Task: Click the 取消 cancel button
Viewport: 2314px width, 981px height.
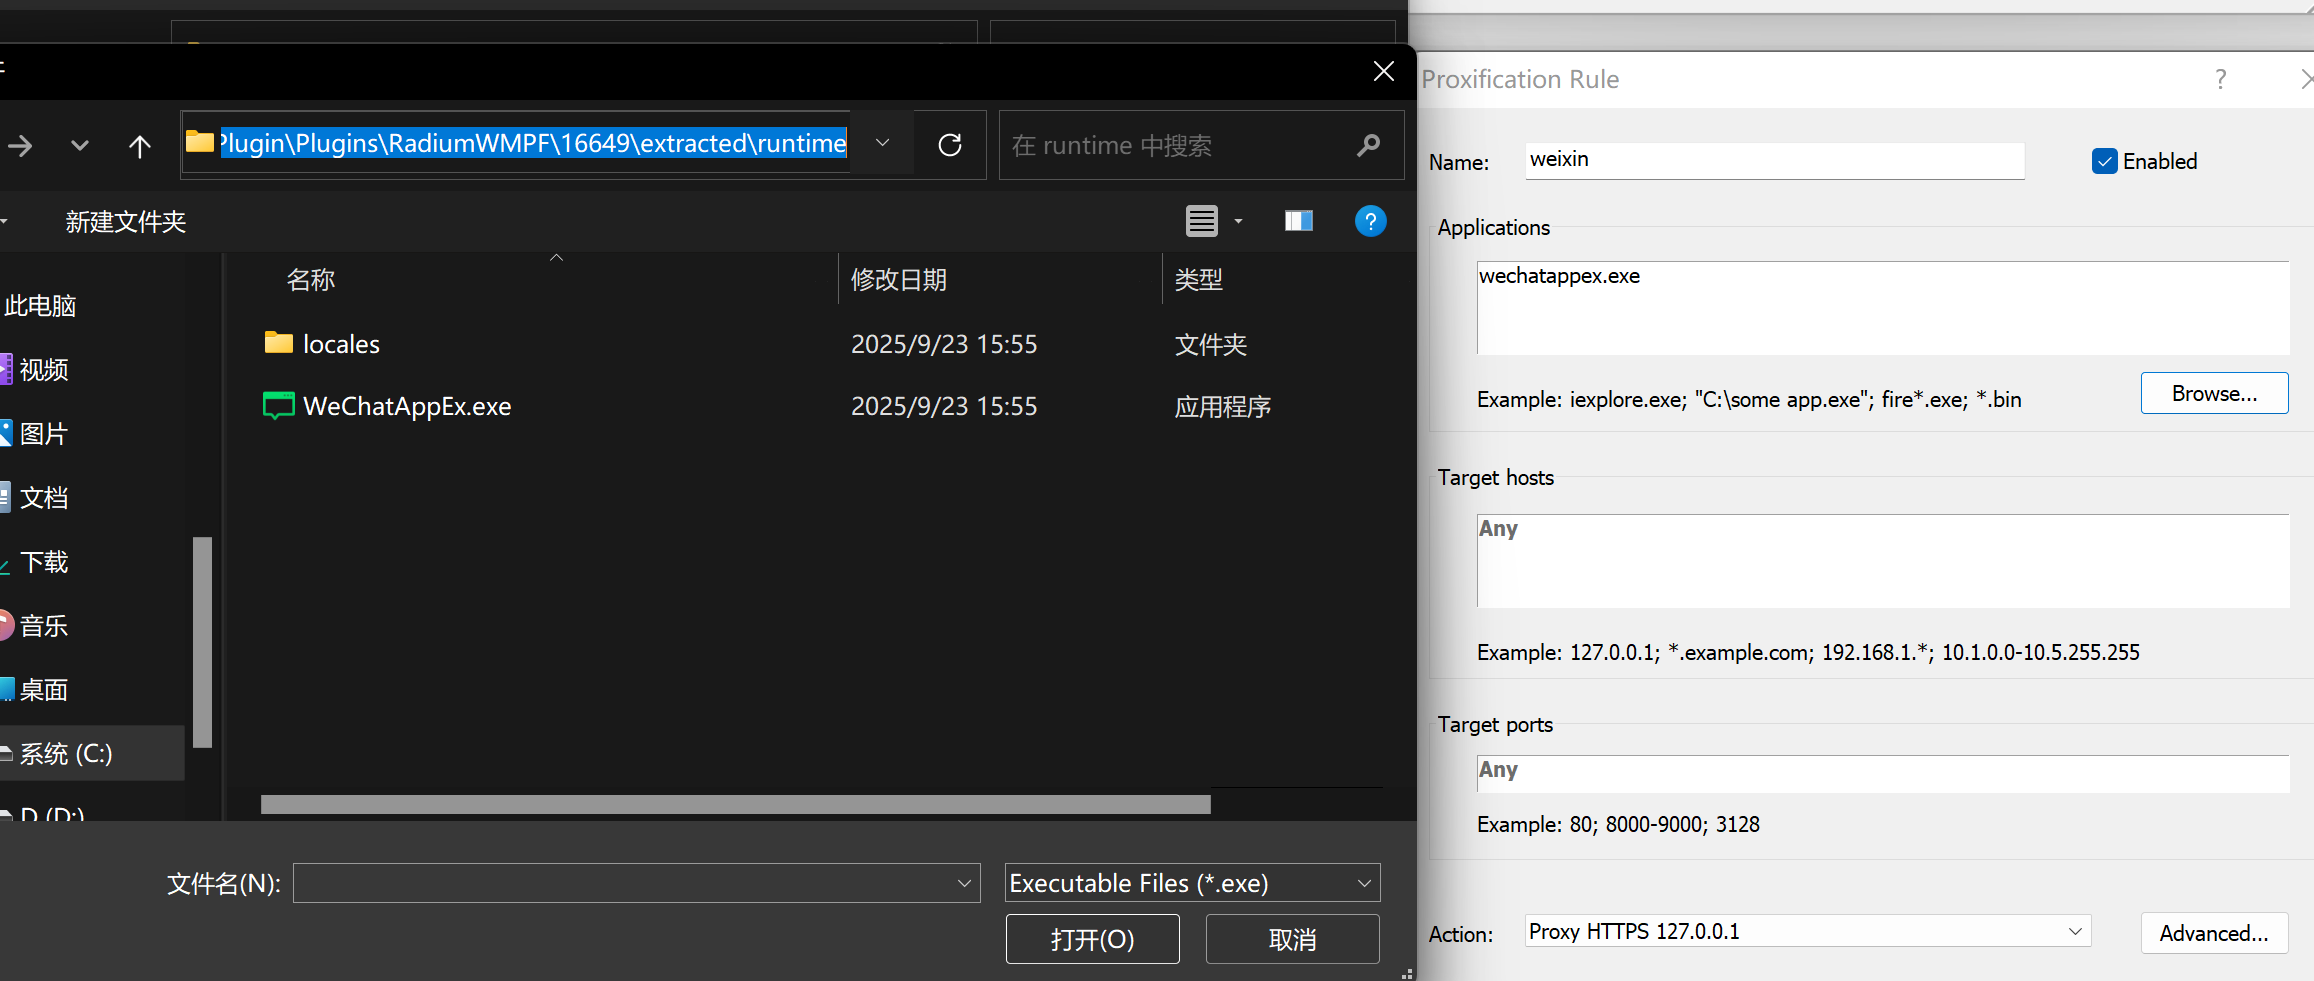Action: (x=1292, y=940)
